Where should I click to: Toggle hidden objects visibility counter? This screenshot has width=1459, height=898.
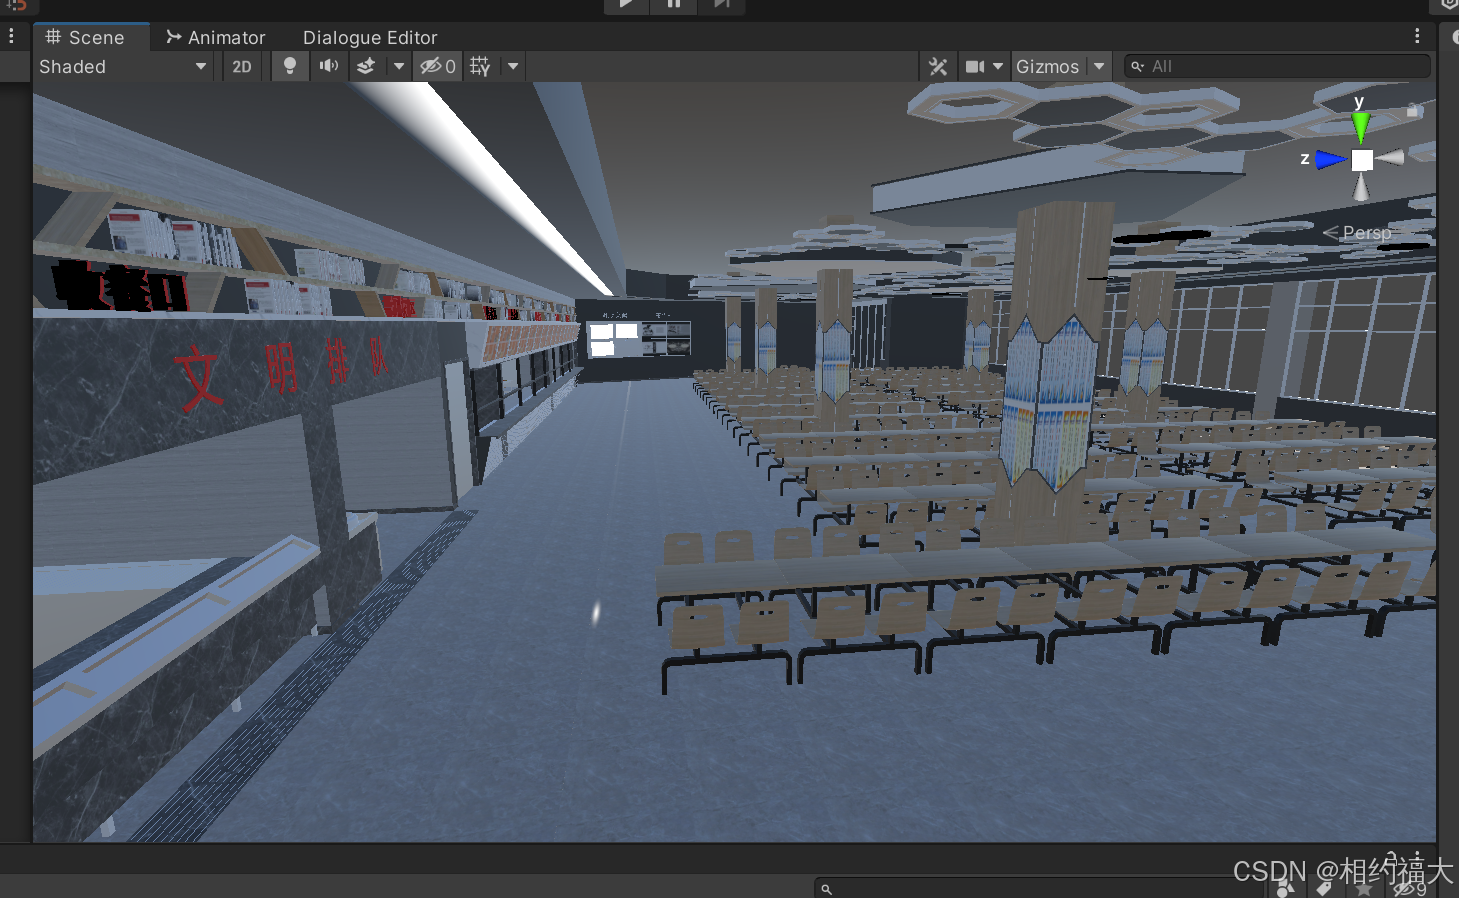pos(438,66)
